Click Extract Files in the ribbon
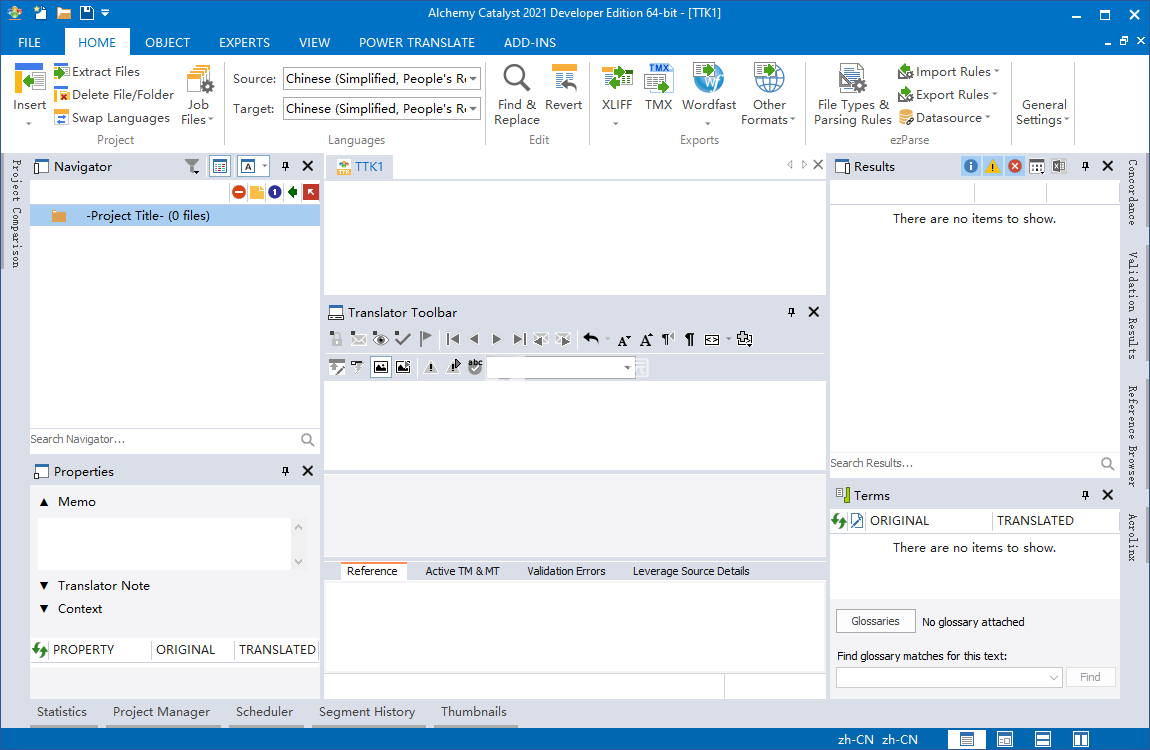This screenshot has height=750, width=1150. click(x=97, y=71)
